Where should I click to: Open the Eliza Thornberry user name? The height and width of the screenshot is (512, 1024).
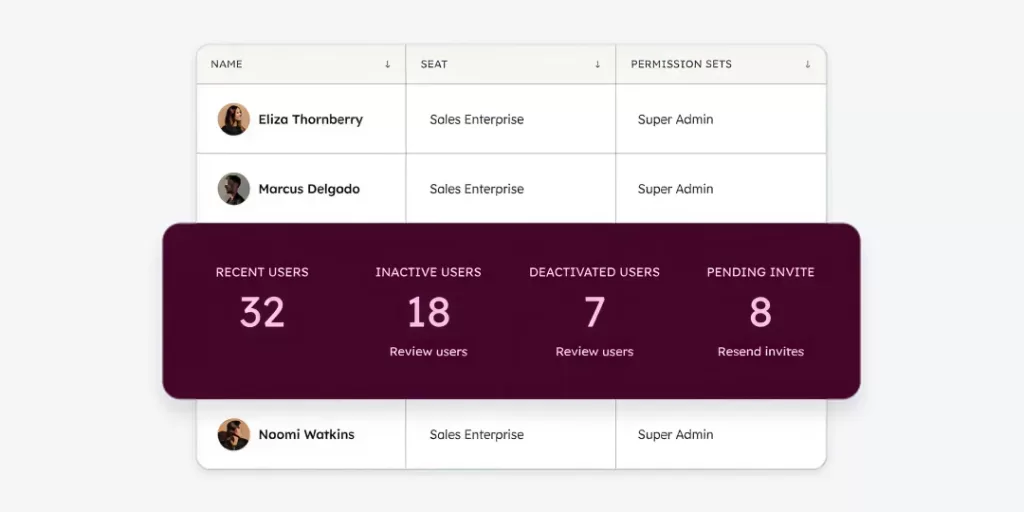pos(310,119)
